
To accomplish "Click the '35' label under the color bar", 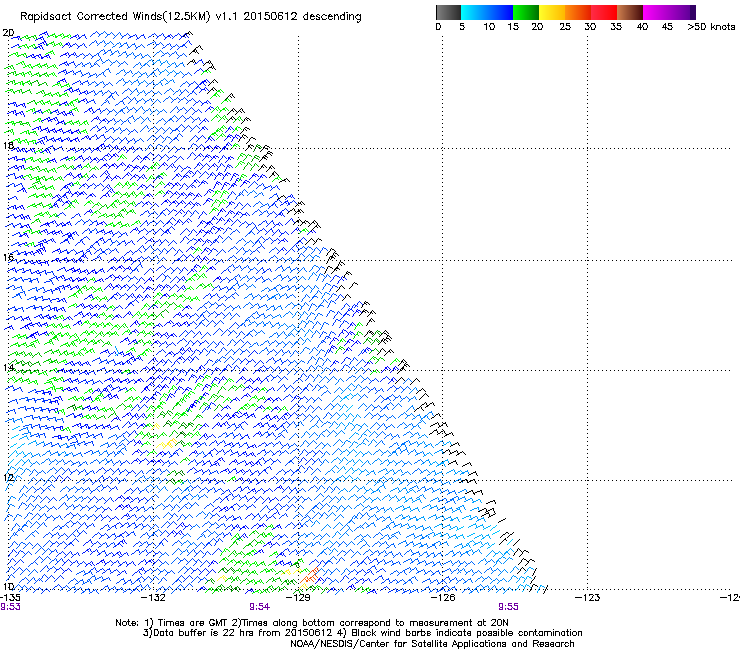I will point(616,27).
